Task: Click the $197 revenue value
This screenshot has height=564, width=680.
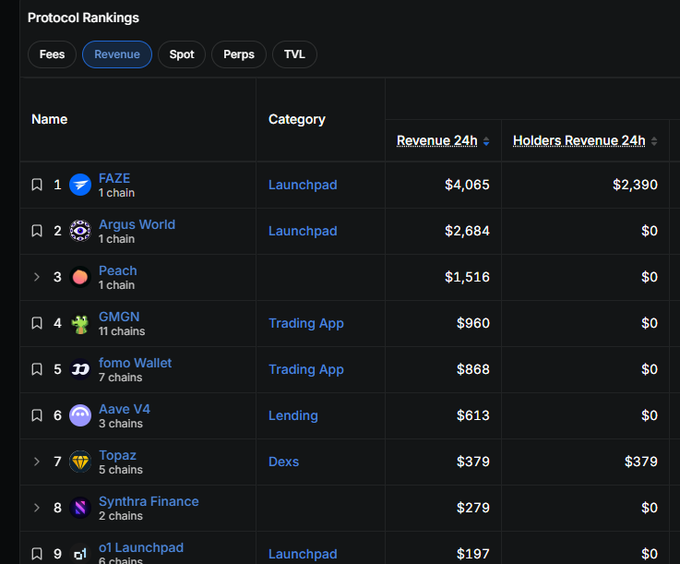Action: click(x=473, y=554)
